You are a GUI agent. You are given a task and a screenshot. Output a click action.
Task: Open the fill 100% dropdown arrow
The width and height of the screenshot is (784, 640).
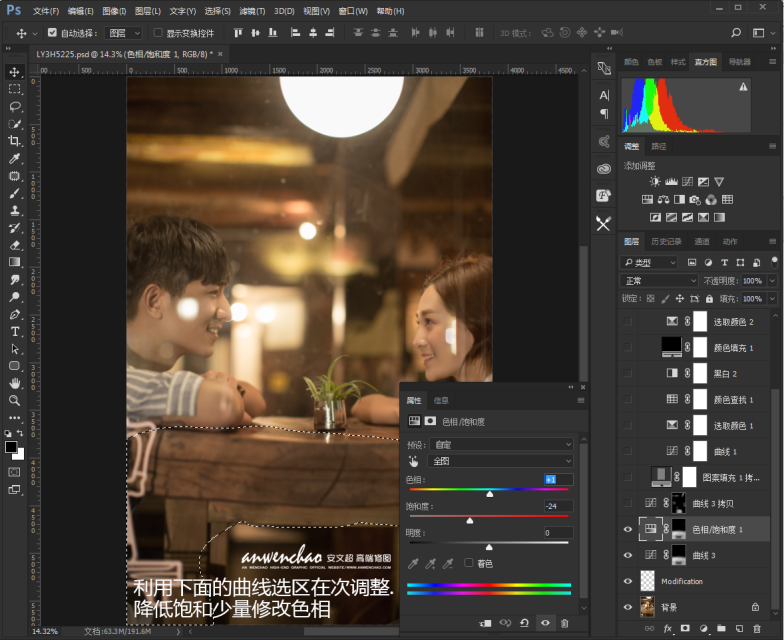click(772, 299)
